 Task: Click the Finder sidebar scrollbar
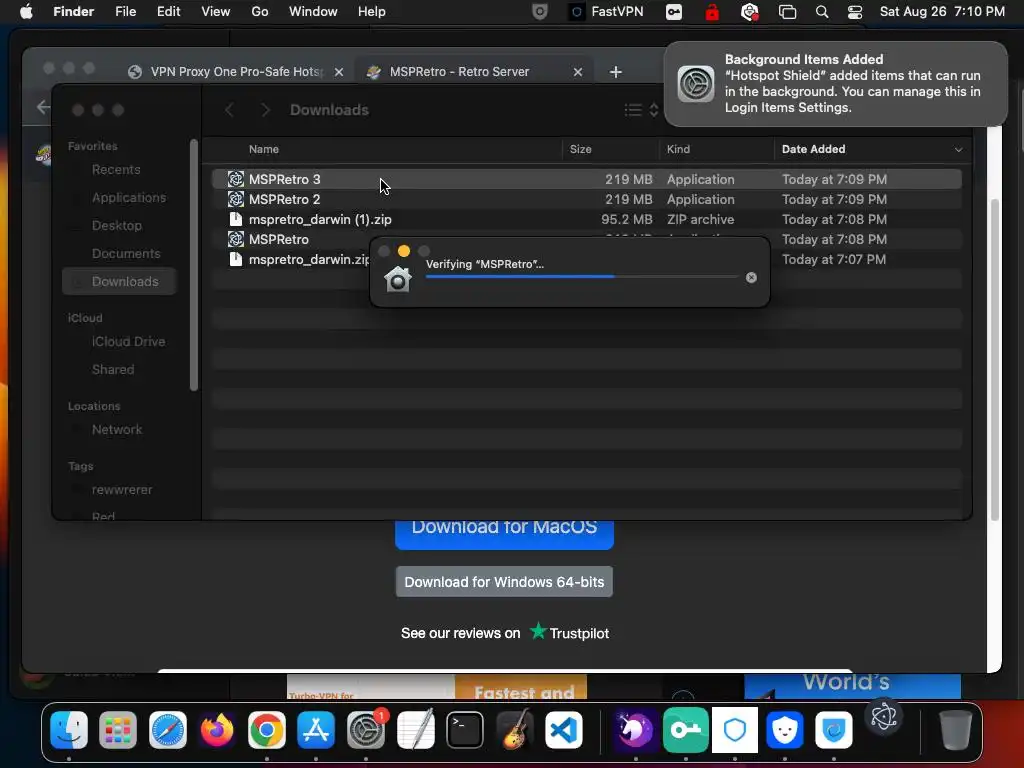click(x=193, y=265)
